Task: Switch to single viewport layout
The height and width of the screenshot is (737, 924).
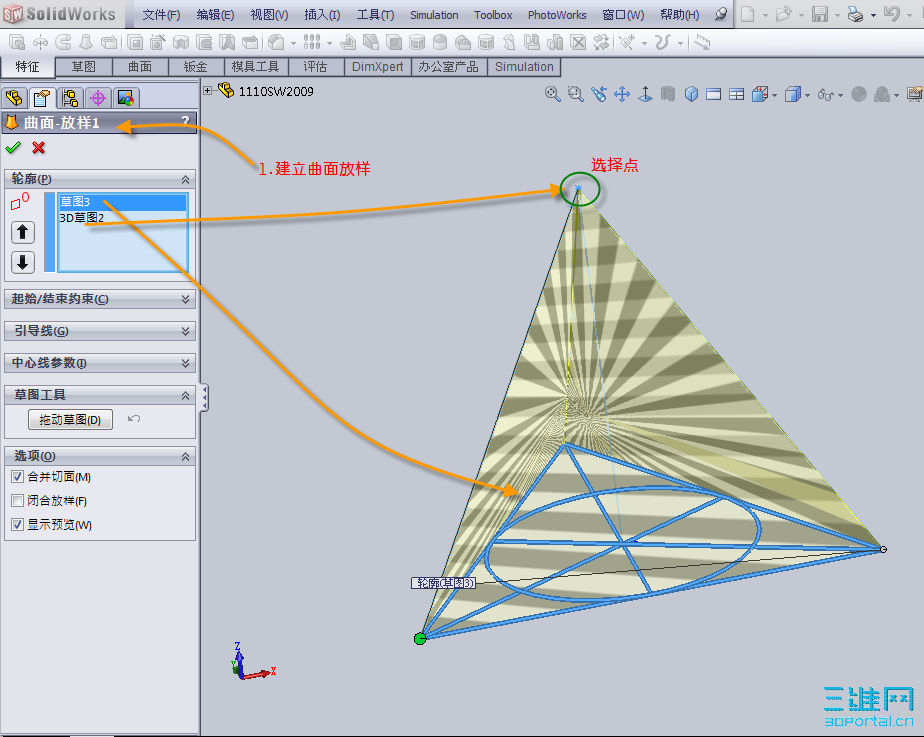Action: (x=714, y=94)
